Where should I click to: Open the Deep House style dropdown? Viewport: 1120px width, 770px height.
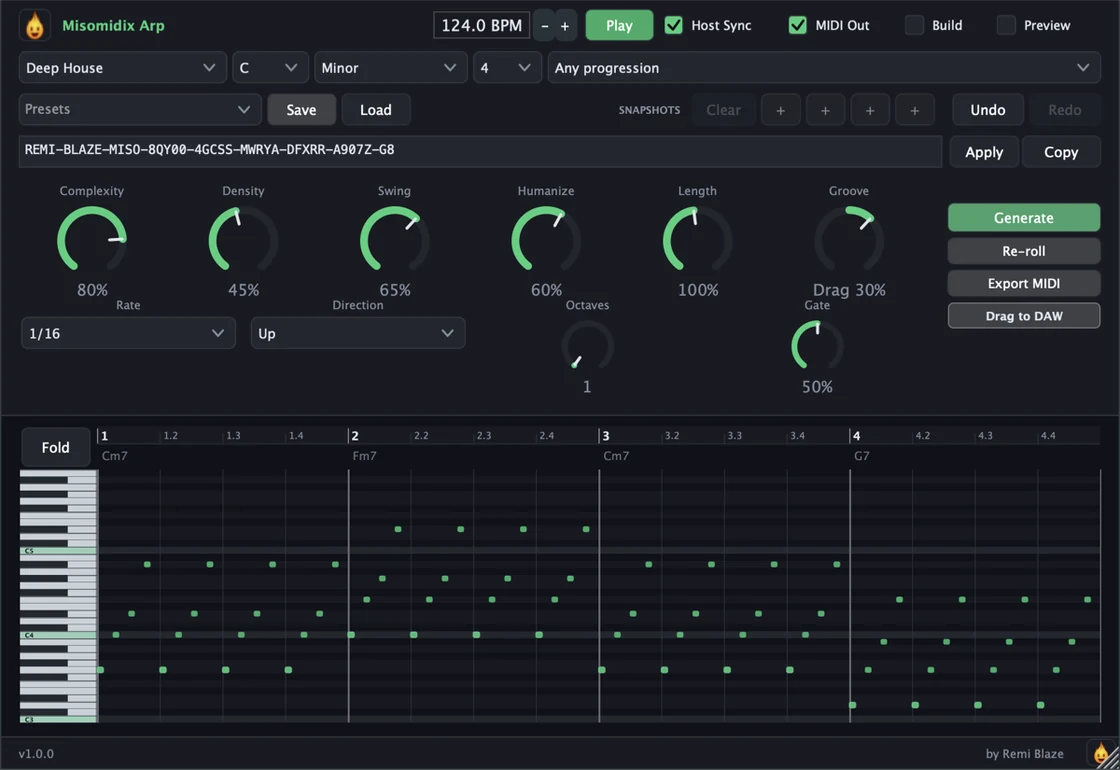[x=122, y=68]
